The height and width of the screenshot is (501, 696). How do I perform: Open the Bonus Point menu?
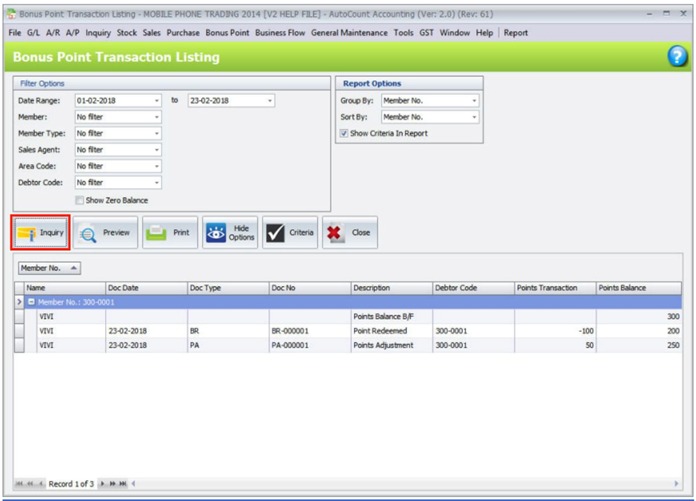(228, 33)
